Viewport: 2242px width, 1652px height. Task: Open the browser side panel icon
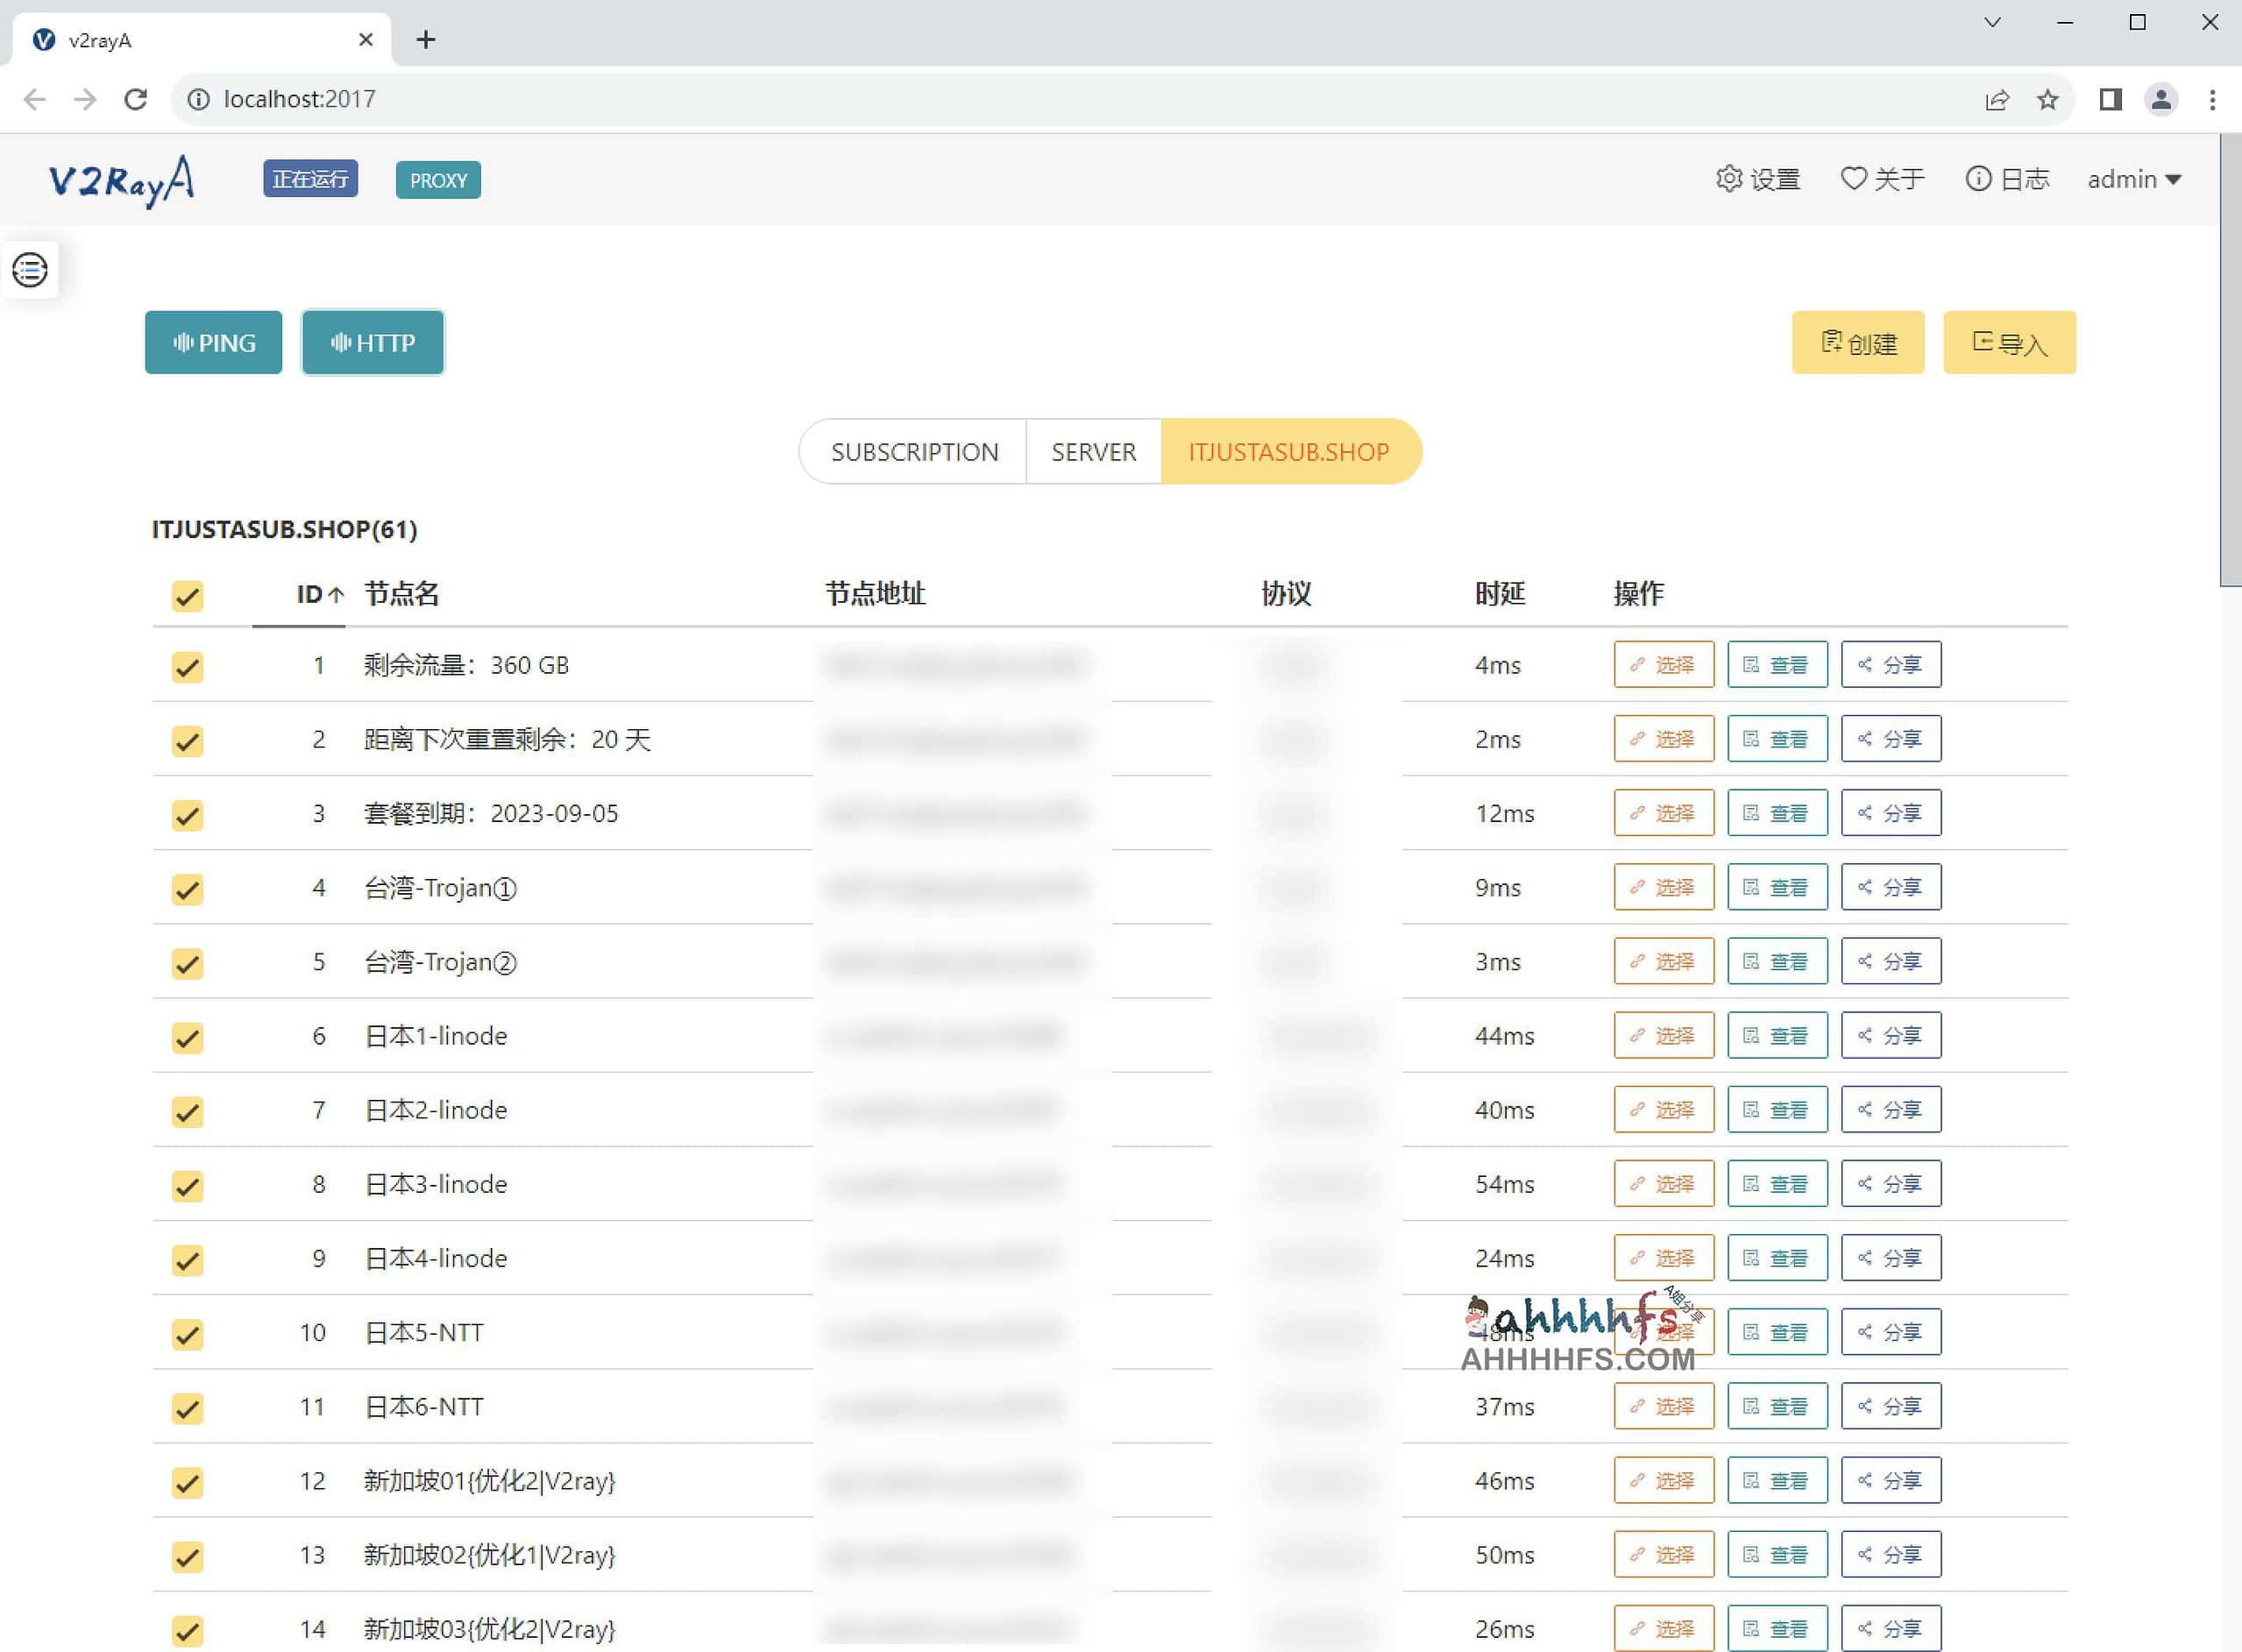click(2110, 99)
